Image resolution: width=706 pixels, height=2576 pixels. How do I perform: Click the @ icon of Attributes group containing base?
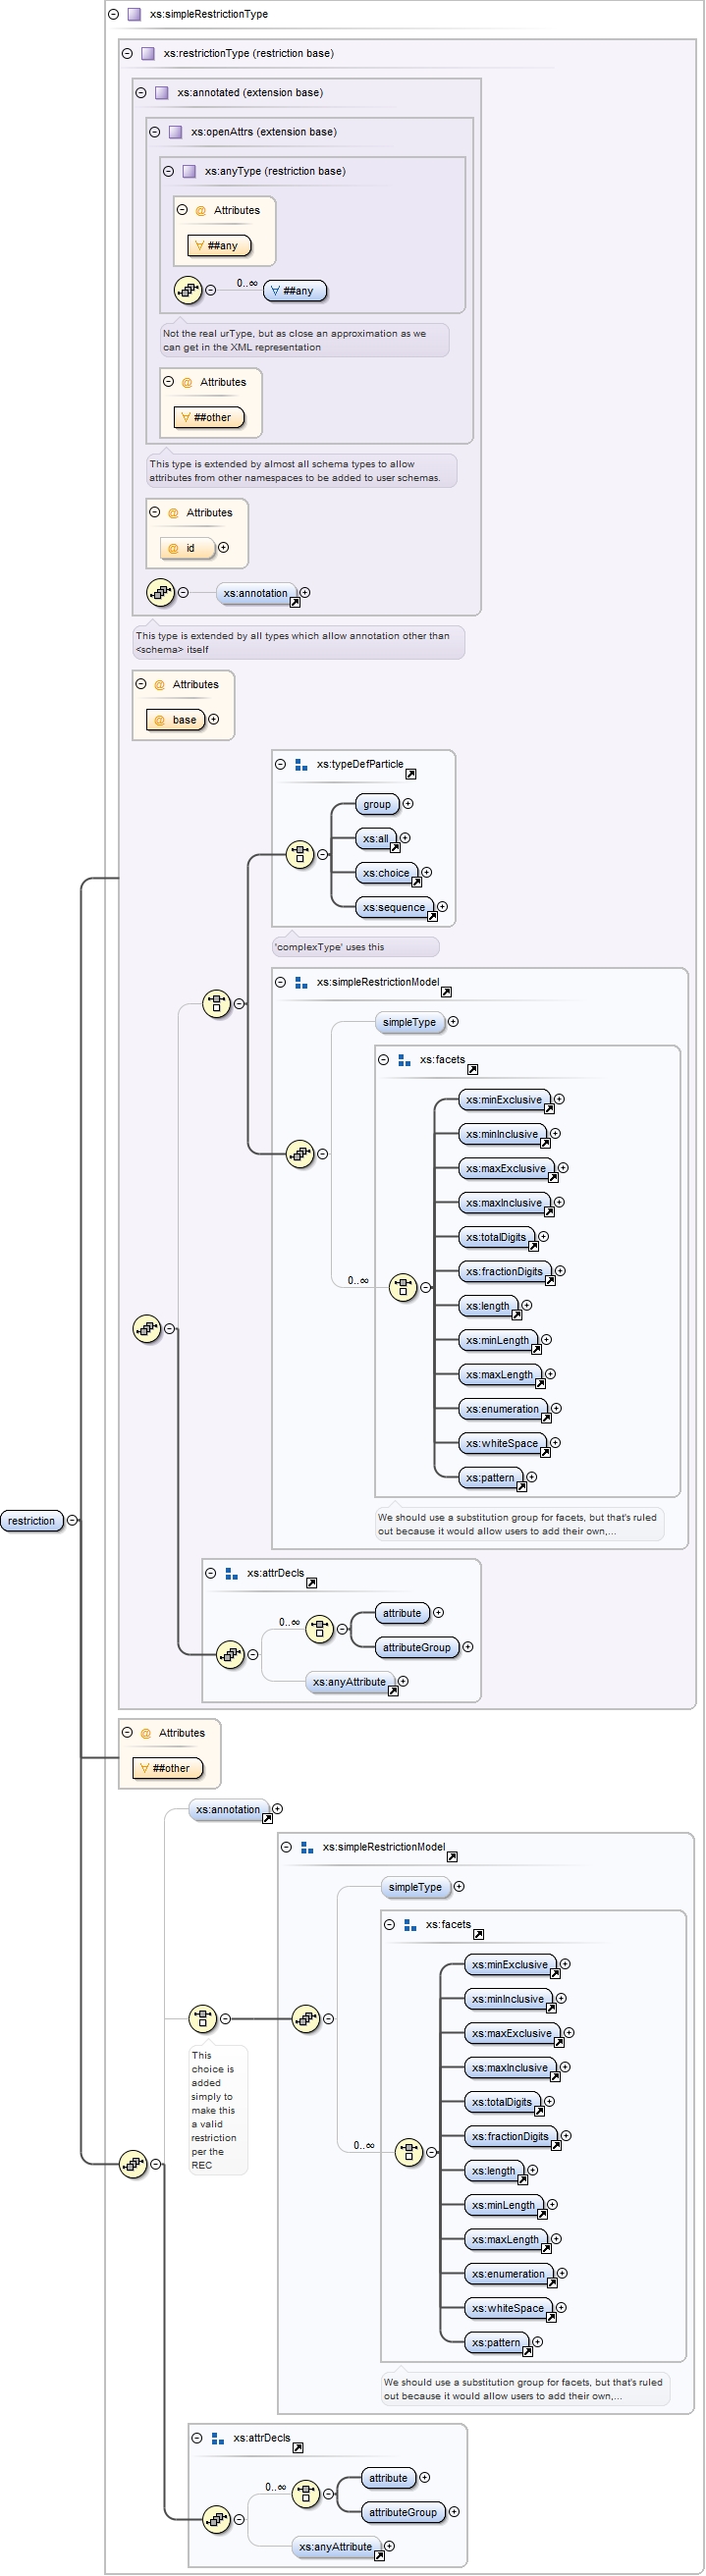point(159,685)
